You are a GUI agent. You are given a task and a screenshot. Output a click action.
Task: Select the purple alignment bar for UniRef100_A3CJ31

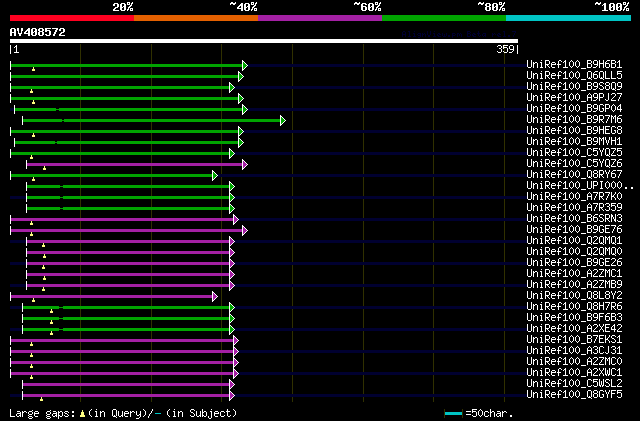pos(122,352)
